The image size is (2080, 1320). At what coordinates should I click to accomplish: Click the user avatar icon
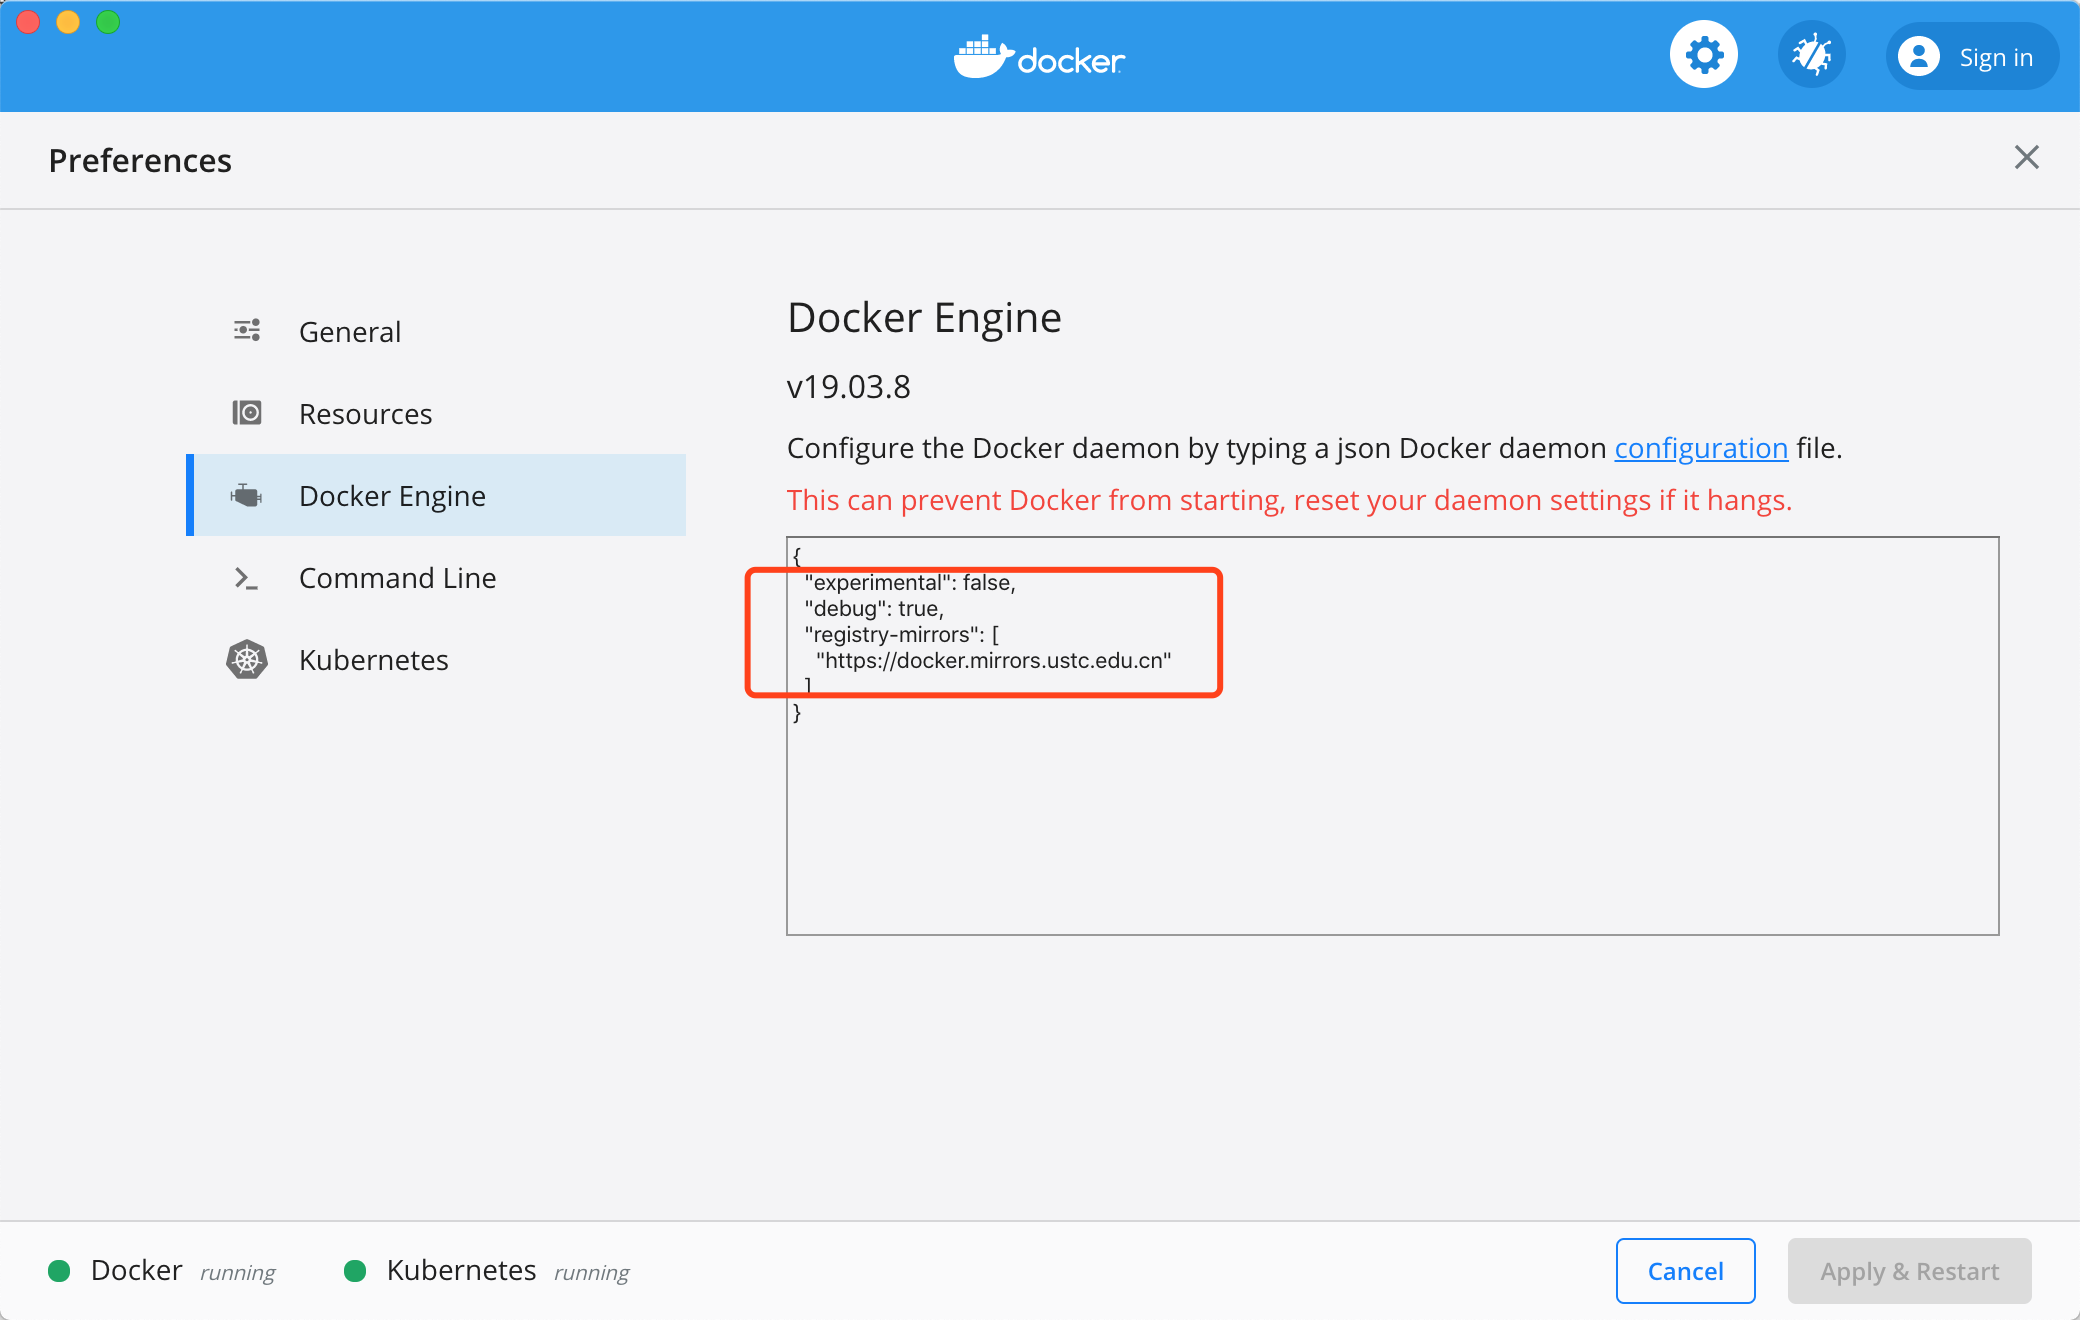[x=1918, y=57]
